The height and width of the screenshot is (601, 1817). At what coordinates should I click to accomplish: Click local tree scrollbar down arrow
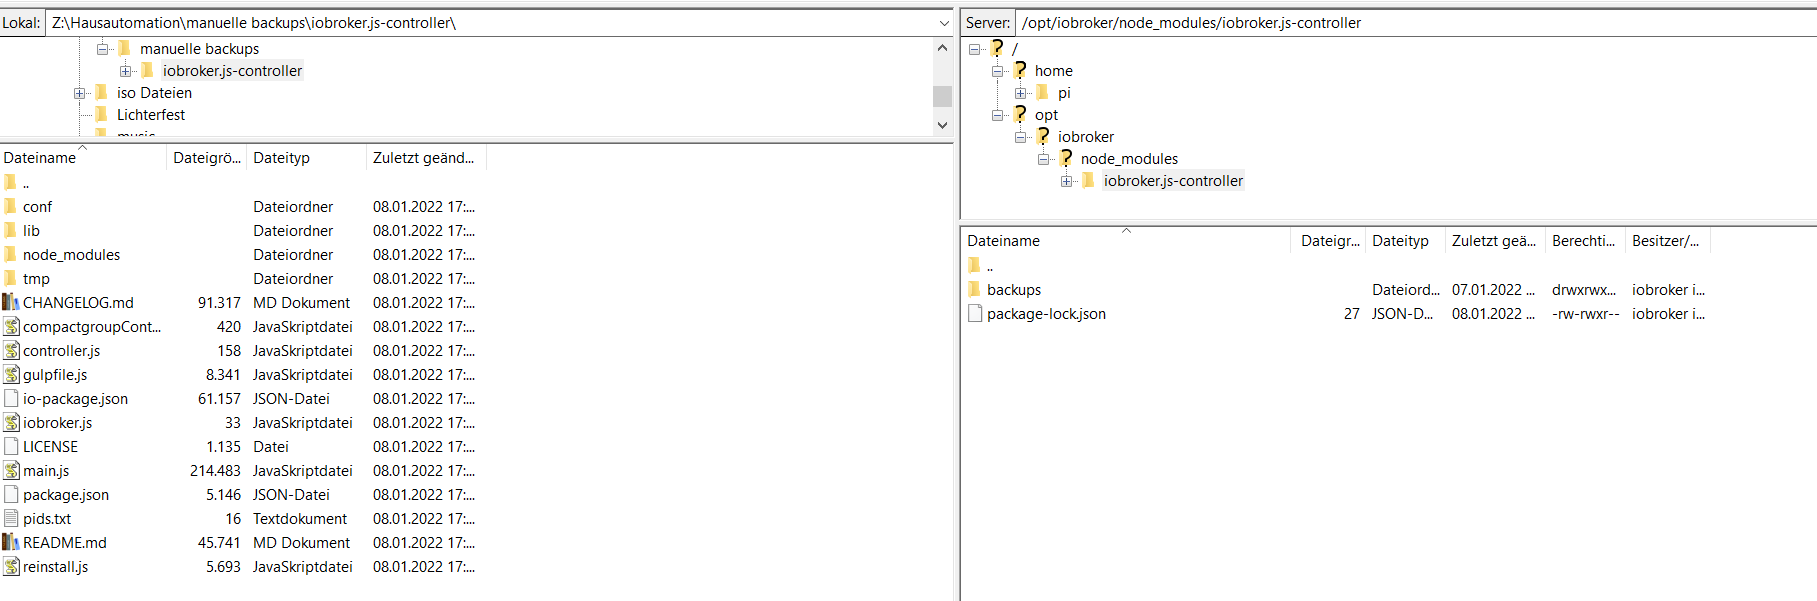(x=942, y=125)
